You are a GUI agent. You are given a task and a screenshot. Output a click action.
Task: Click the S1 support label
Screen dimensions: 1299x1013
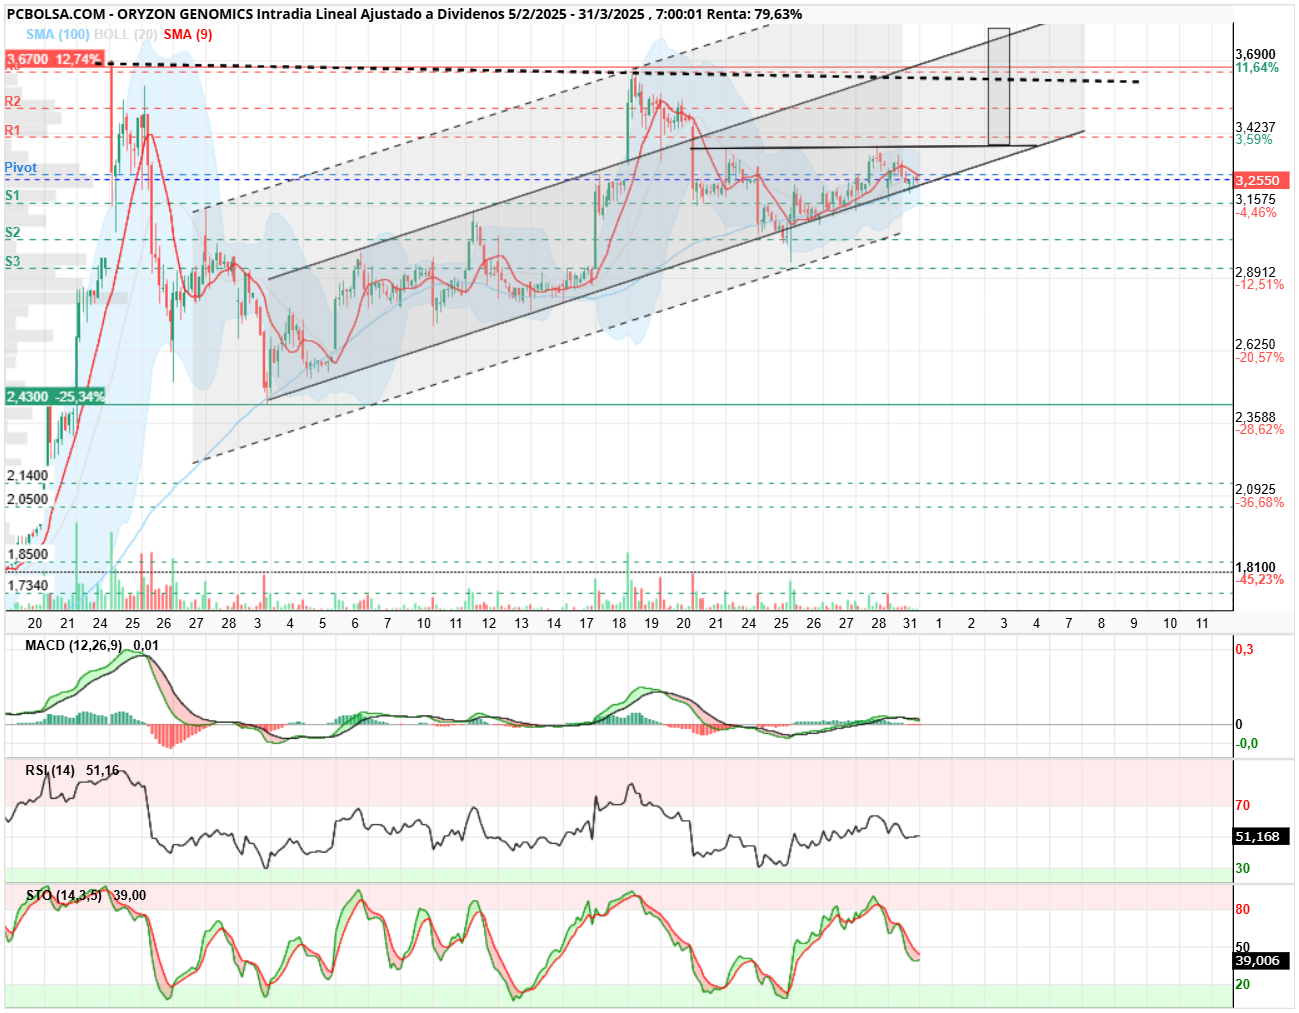(x=13, y=196)
